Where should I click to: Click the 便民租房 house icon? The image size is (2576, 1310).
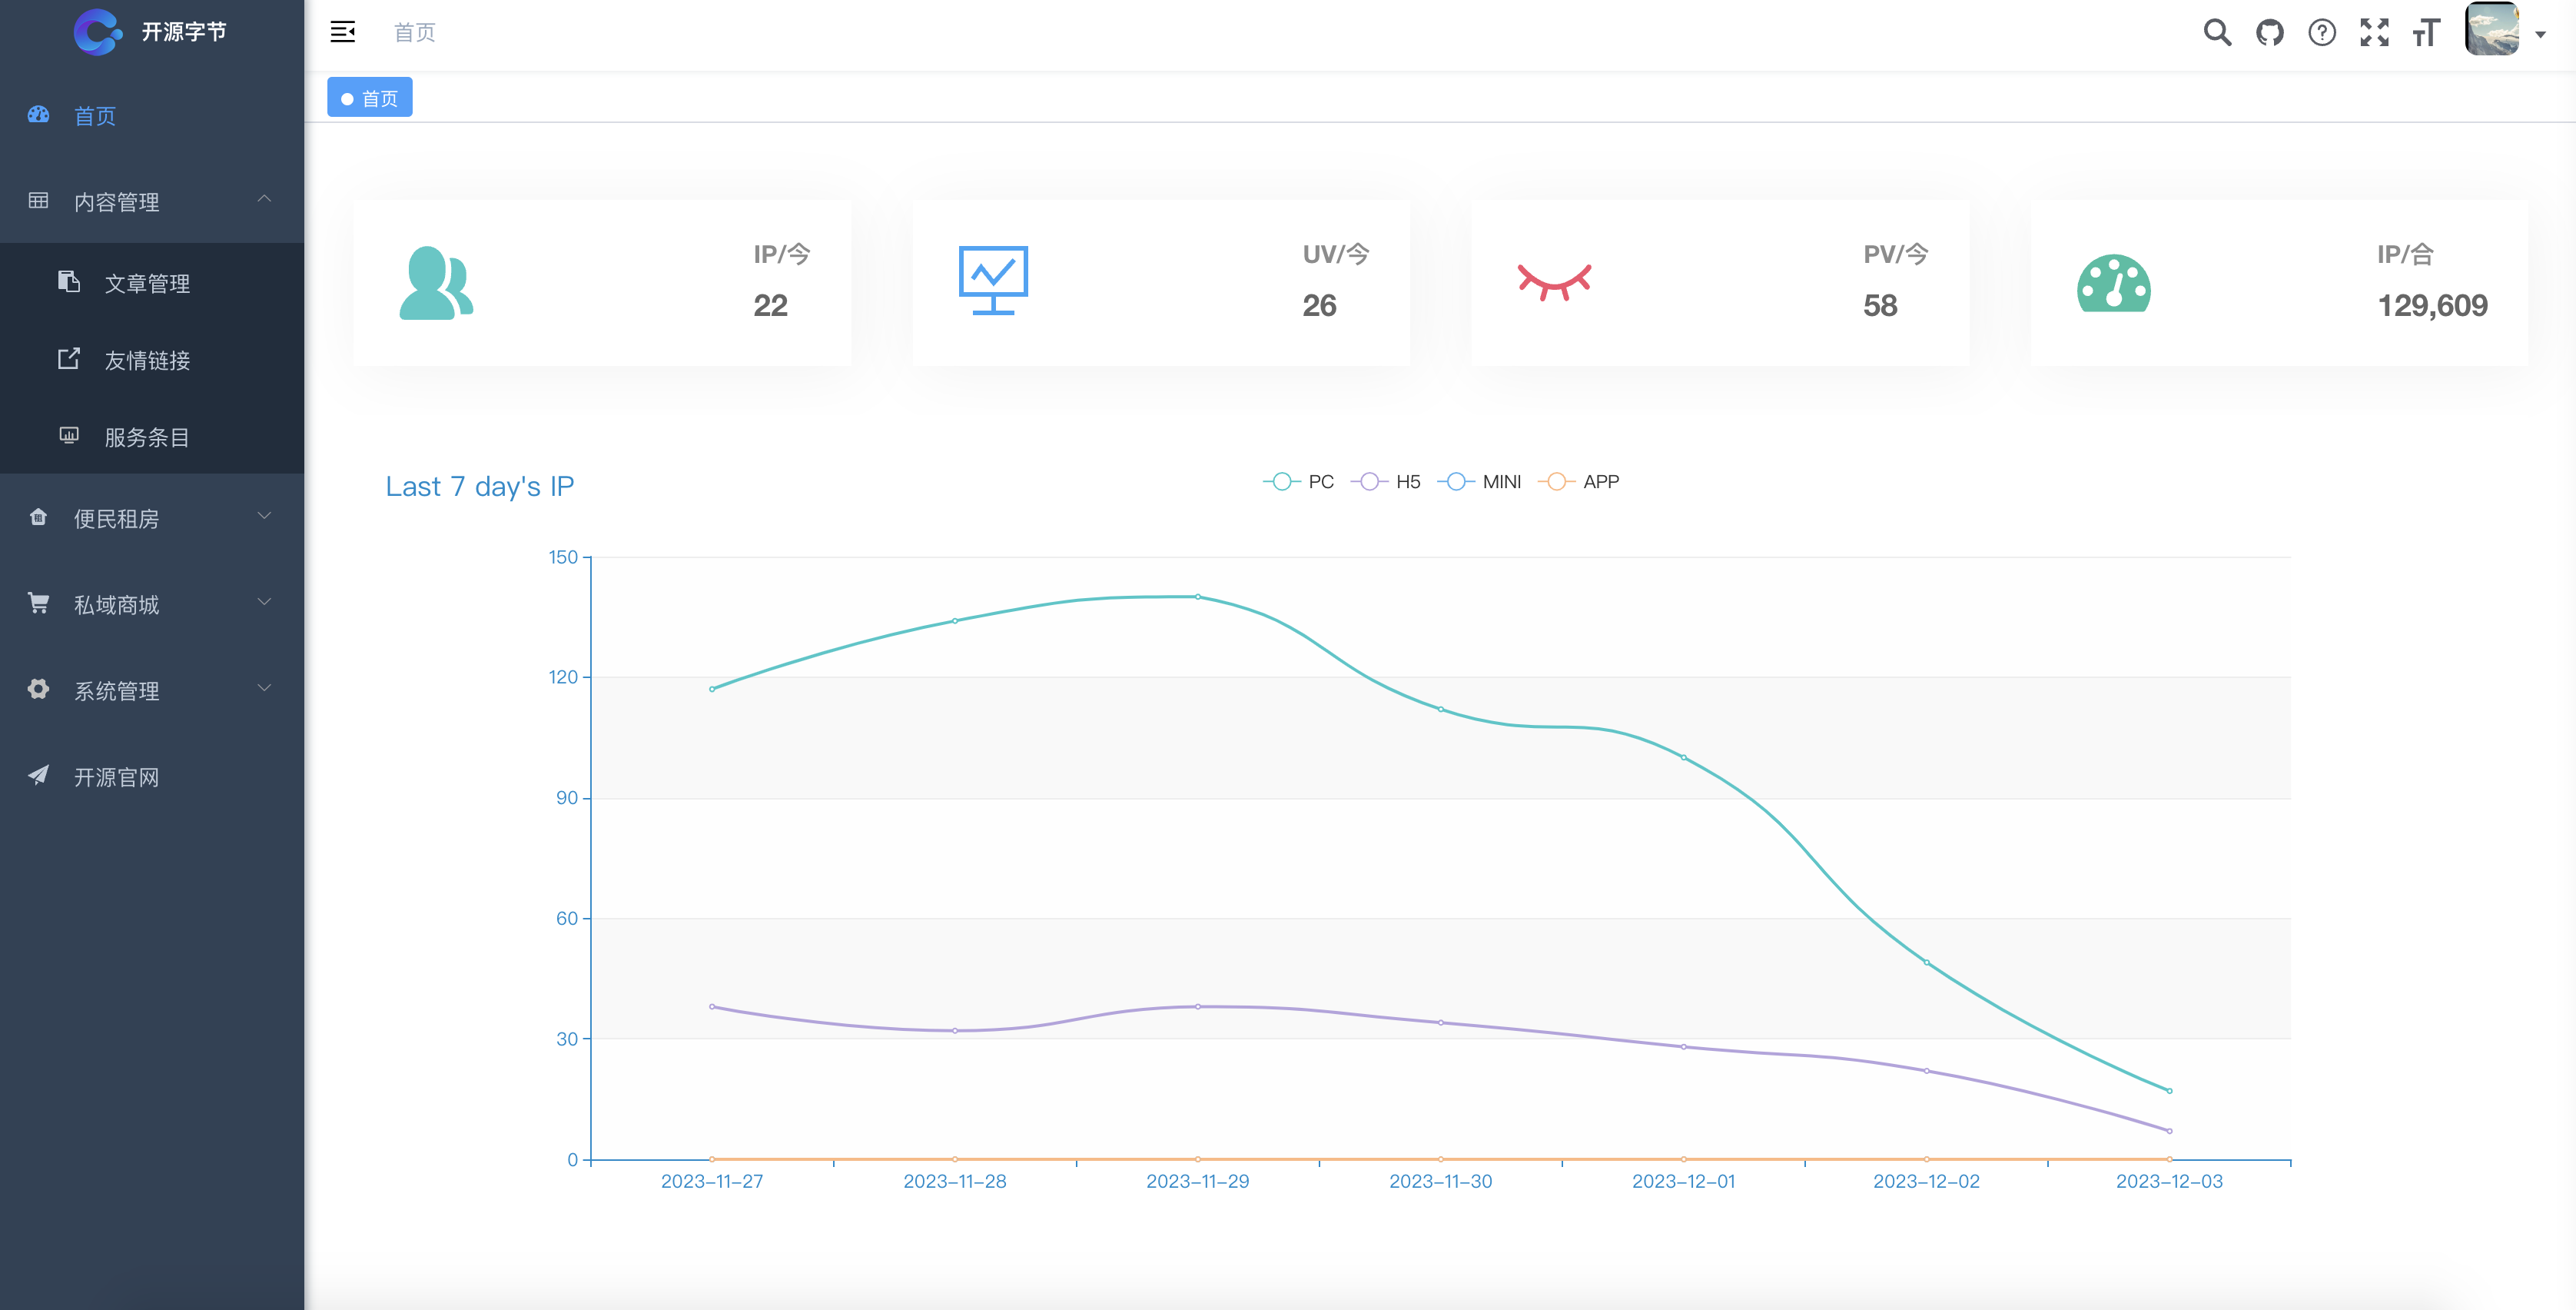pos(38,517)
